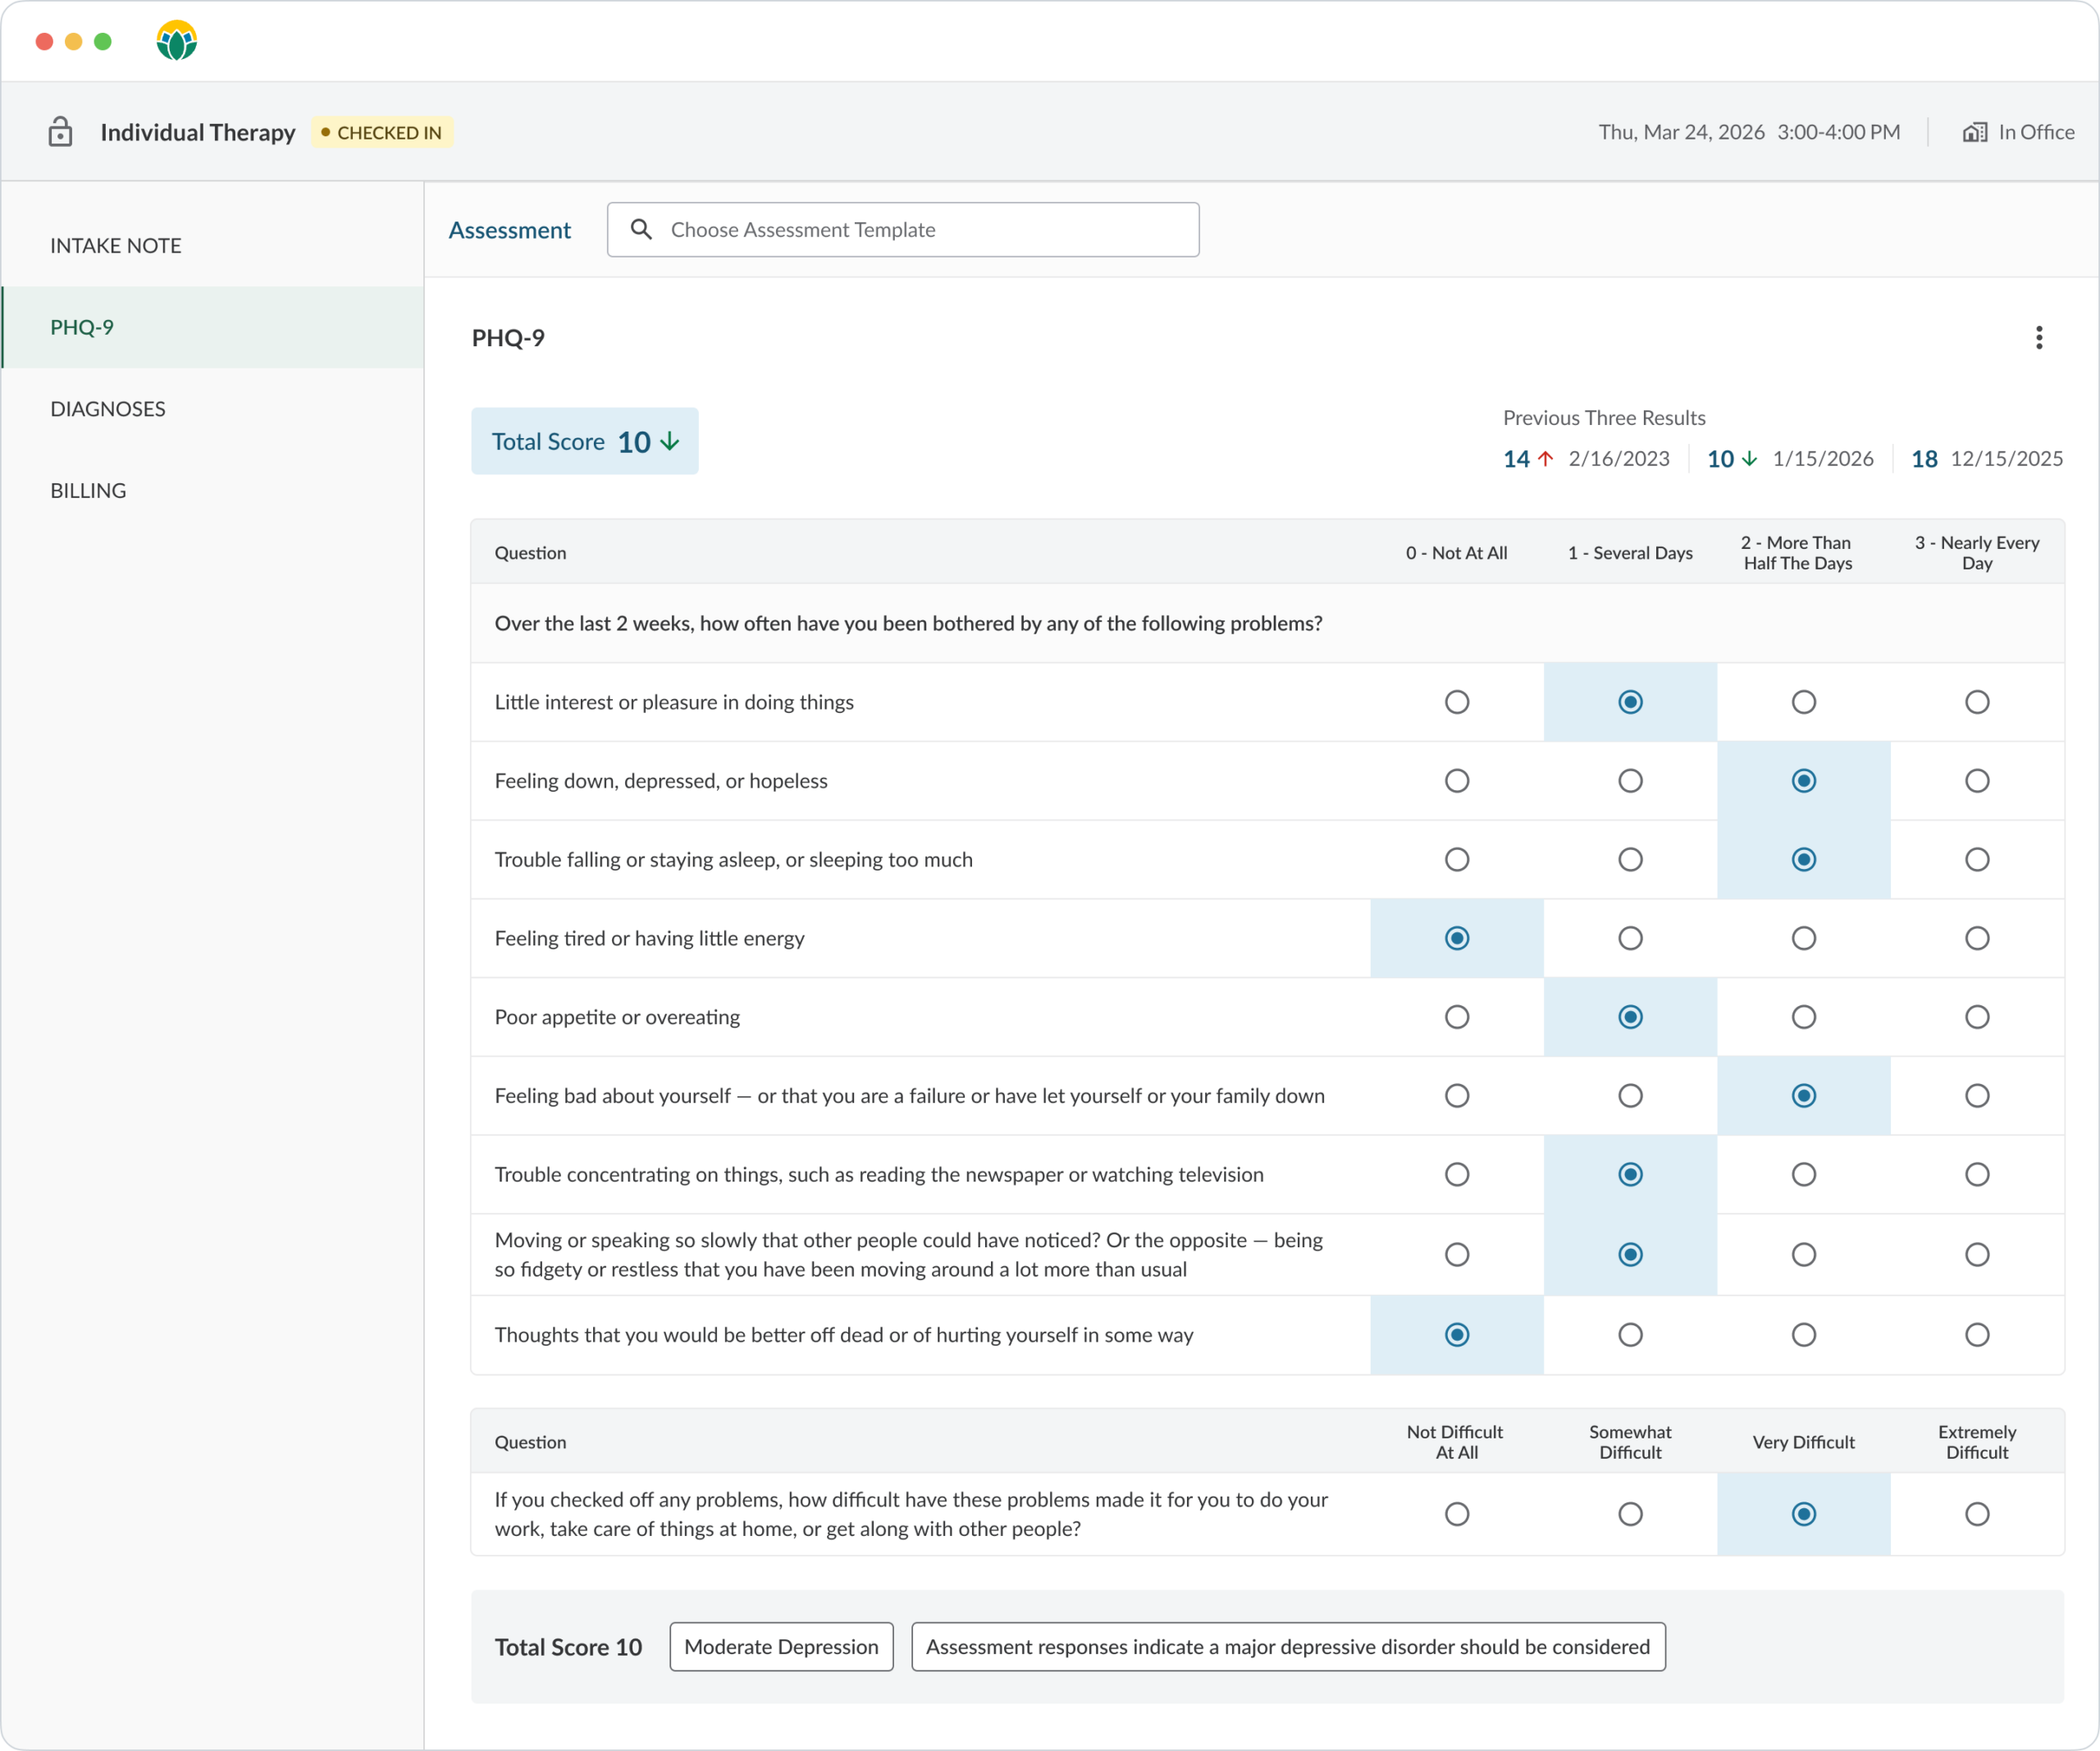Image resolution: width=2100 pixels, height=1751 pixels.
Task: Choose 'Extremely Difficult' for the difficulty question
Action: 1976,1514
